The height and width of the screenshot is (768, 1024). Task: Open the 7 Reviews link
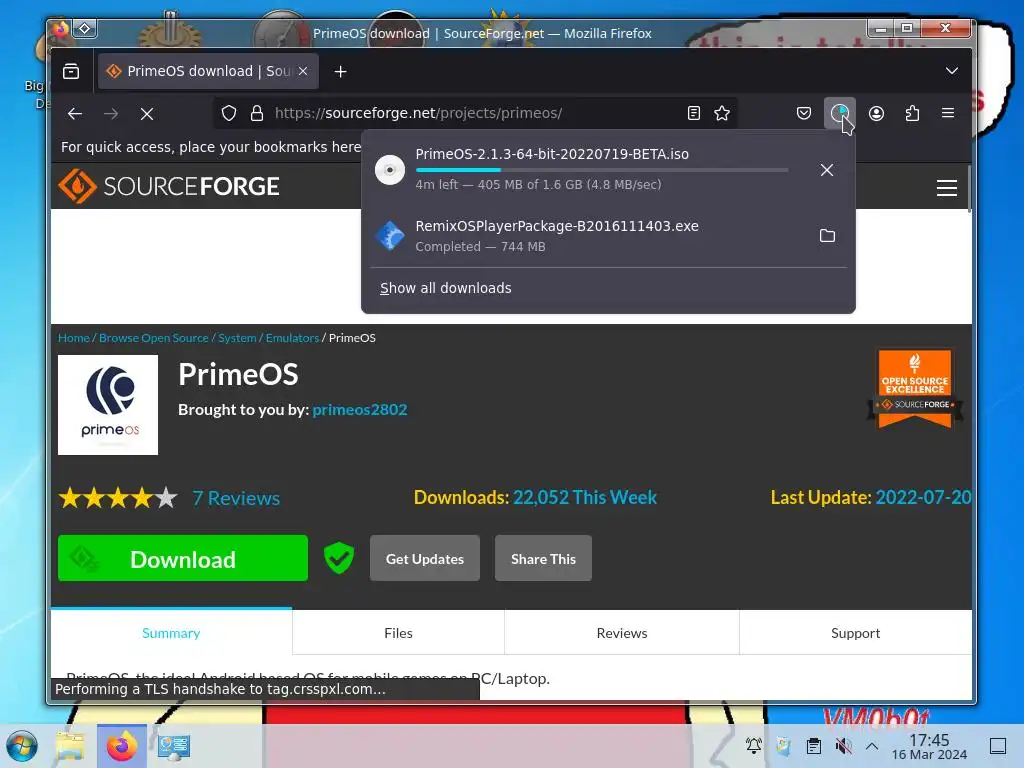coord(236,498)
